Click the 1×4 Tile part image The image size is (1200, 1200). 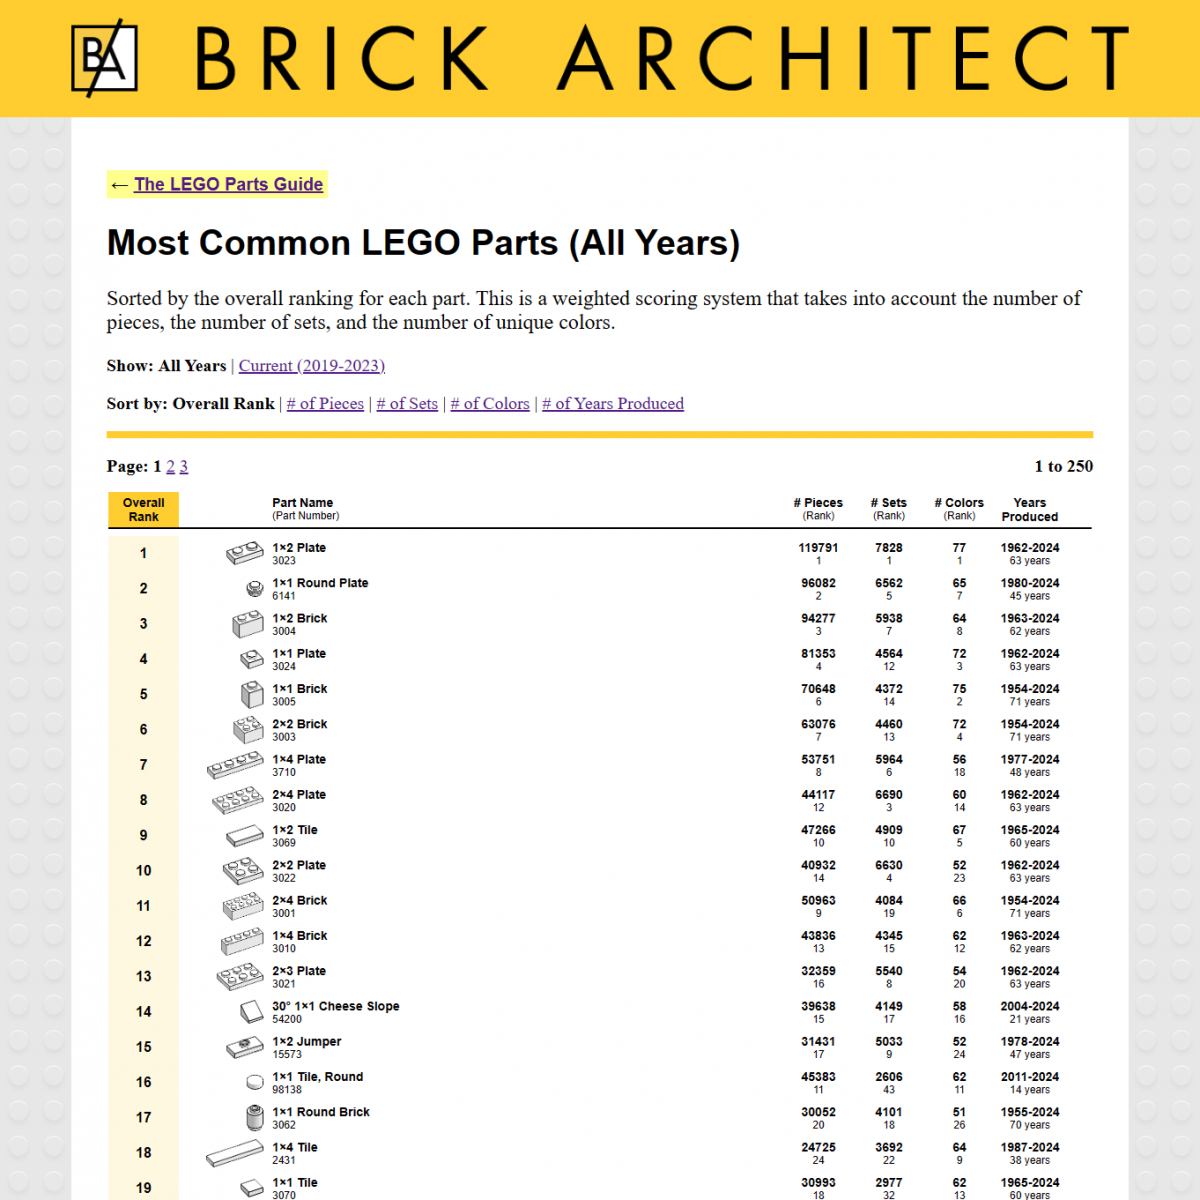pos(235,1153)
